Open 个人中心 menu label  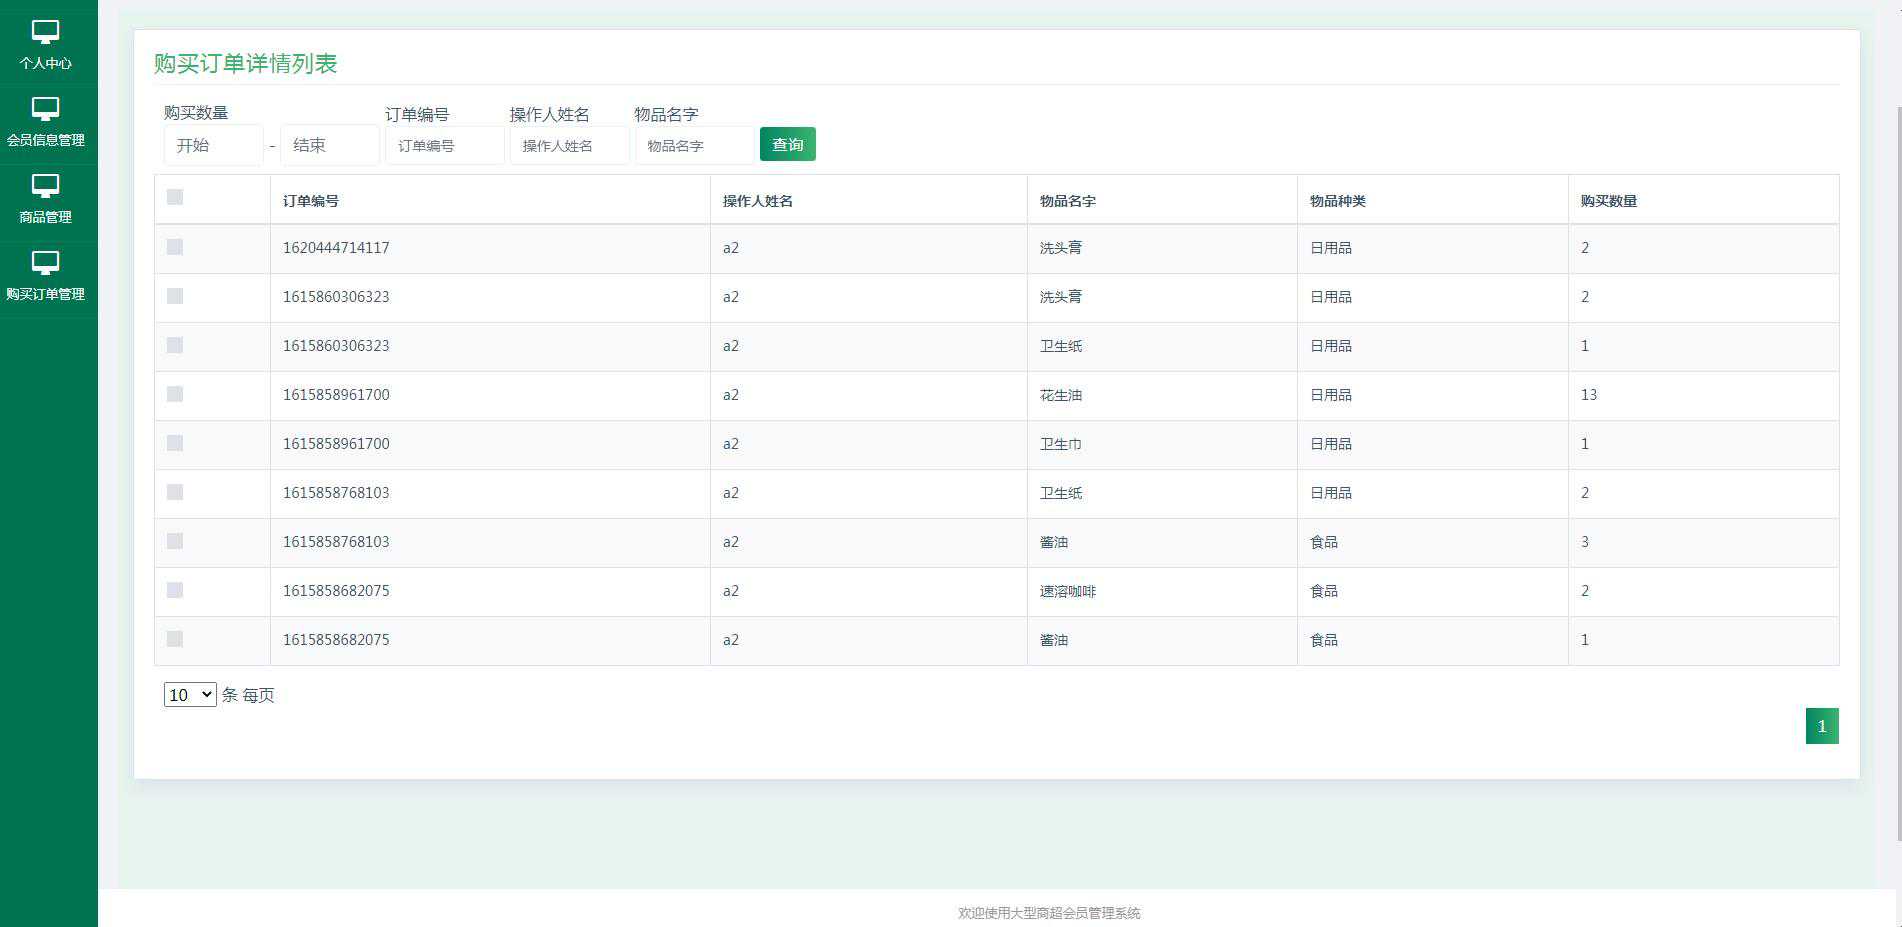click(45, 63)
